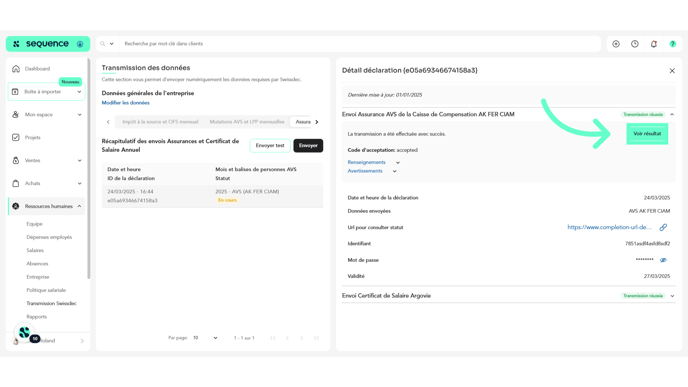The height and width of the screenshot is (387, 688).
Task: Open Boîte à importer menu item
Action: (x=47, y=92)
